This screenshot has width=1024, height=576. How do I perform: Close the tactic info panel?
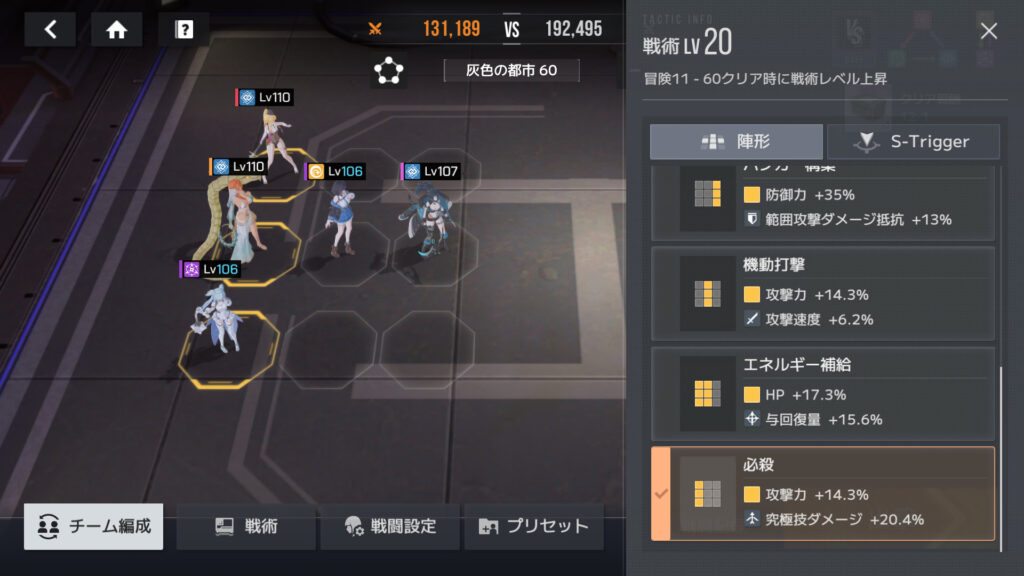(989, 31)
